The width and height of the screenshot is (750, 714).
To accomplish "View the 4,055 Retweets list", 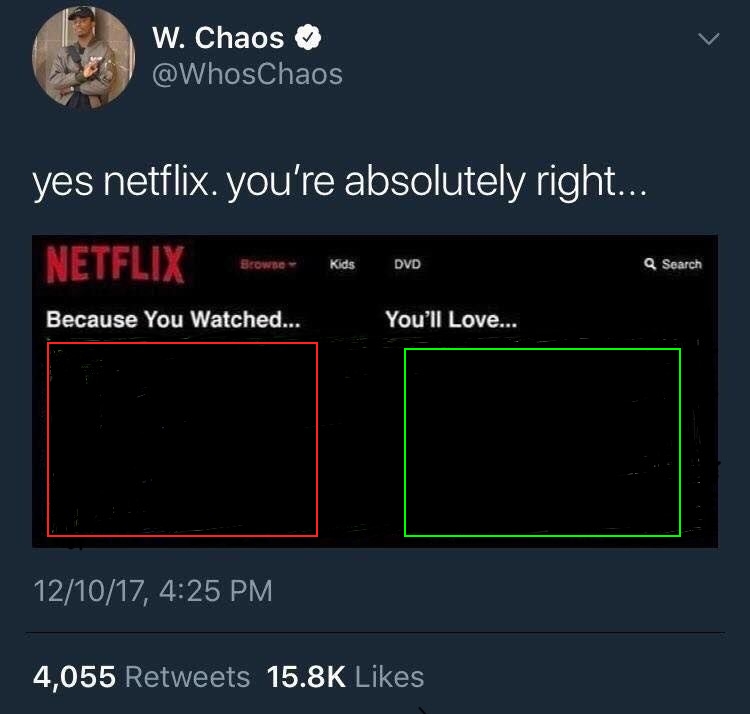I will coord(142,677).
